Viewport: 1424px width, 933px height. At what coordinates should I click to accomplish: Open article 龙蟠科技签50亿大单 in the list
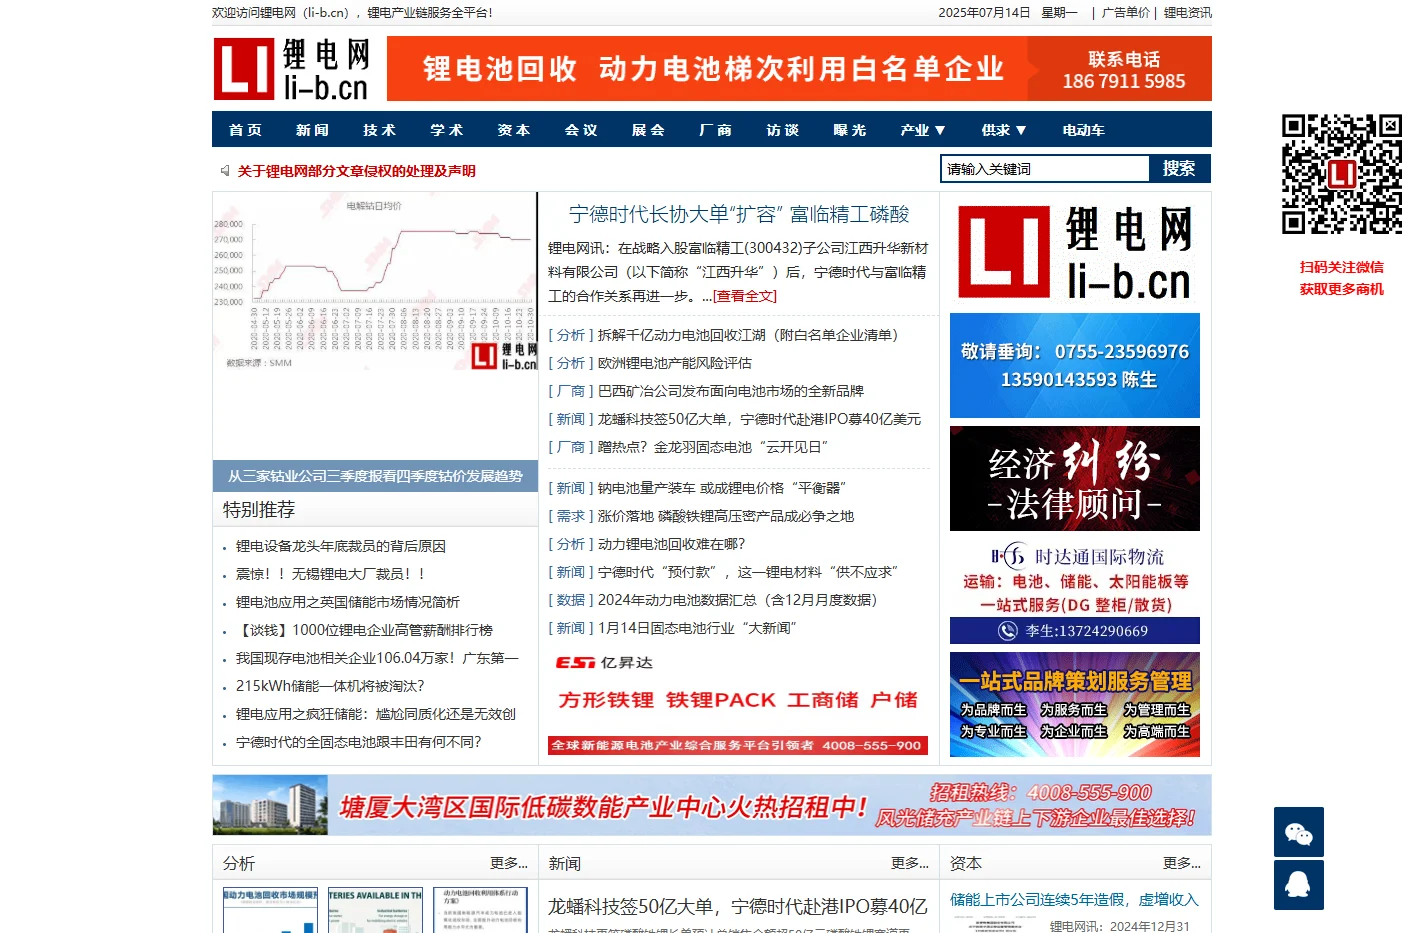click(759, 419)
